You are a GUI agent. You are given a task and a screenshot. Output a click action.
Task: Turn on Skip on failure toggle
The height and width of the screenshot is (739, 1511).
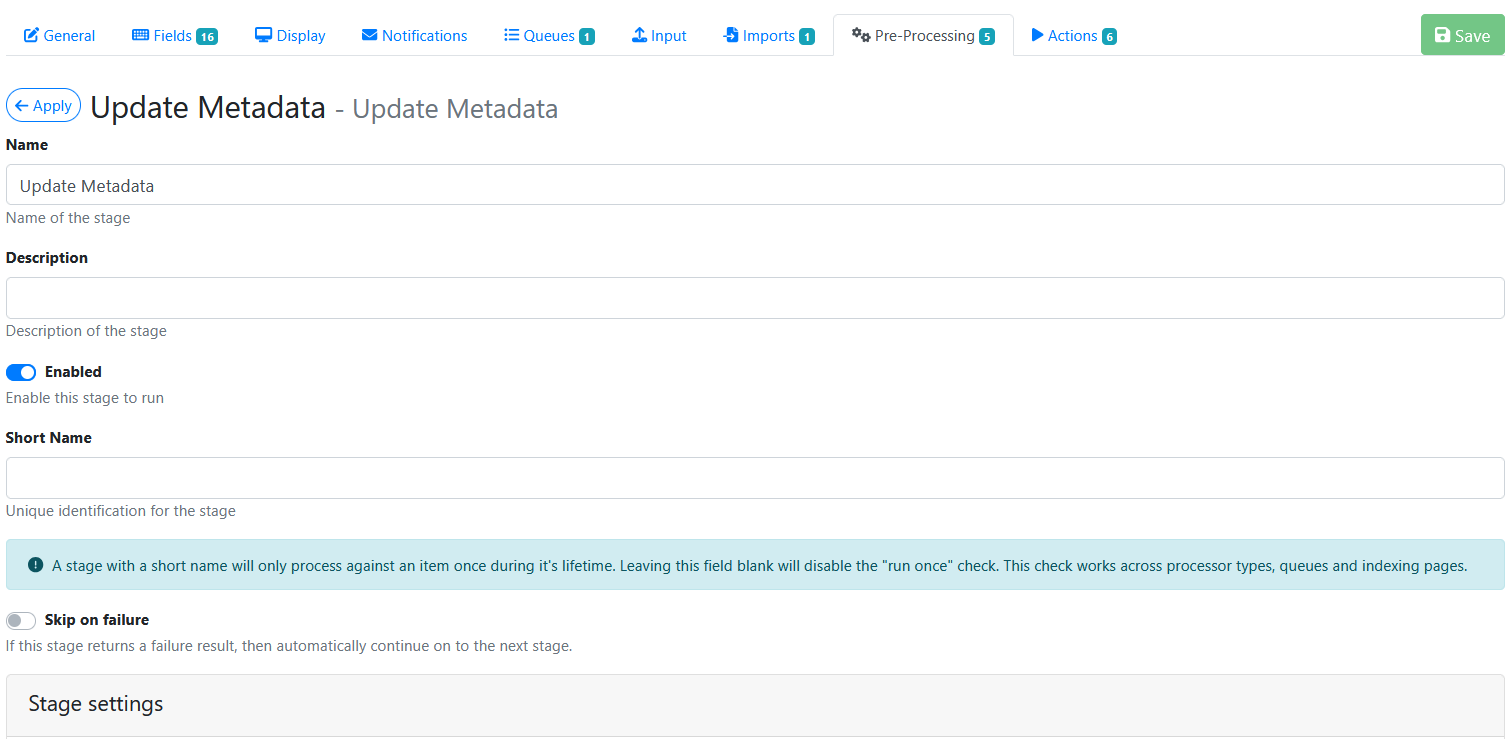(x=21, y=620)
